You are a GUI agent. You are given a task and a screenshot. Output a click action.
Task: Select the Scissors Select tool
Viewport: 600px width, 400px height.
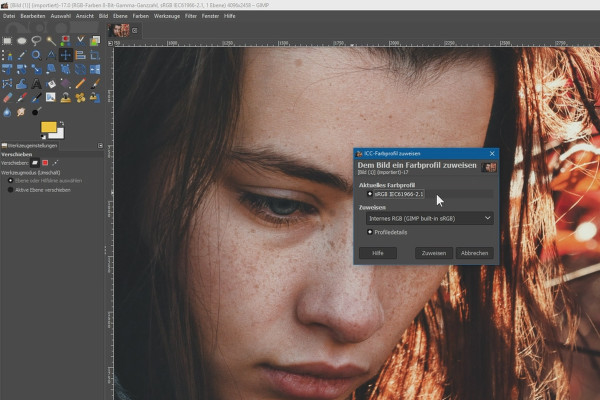[x=80, y=41]
